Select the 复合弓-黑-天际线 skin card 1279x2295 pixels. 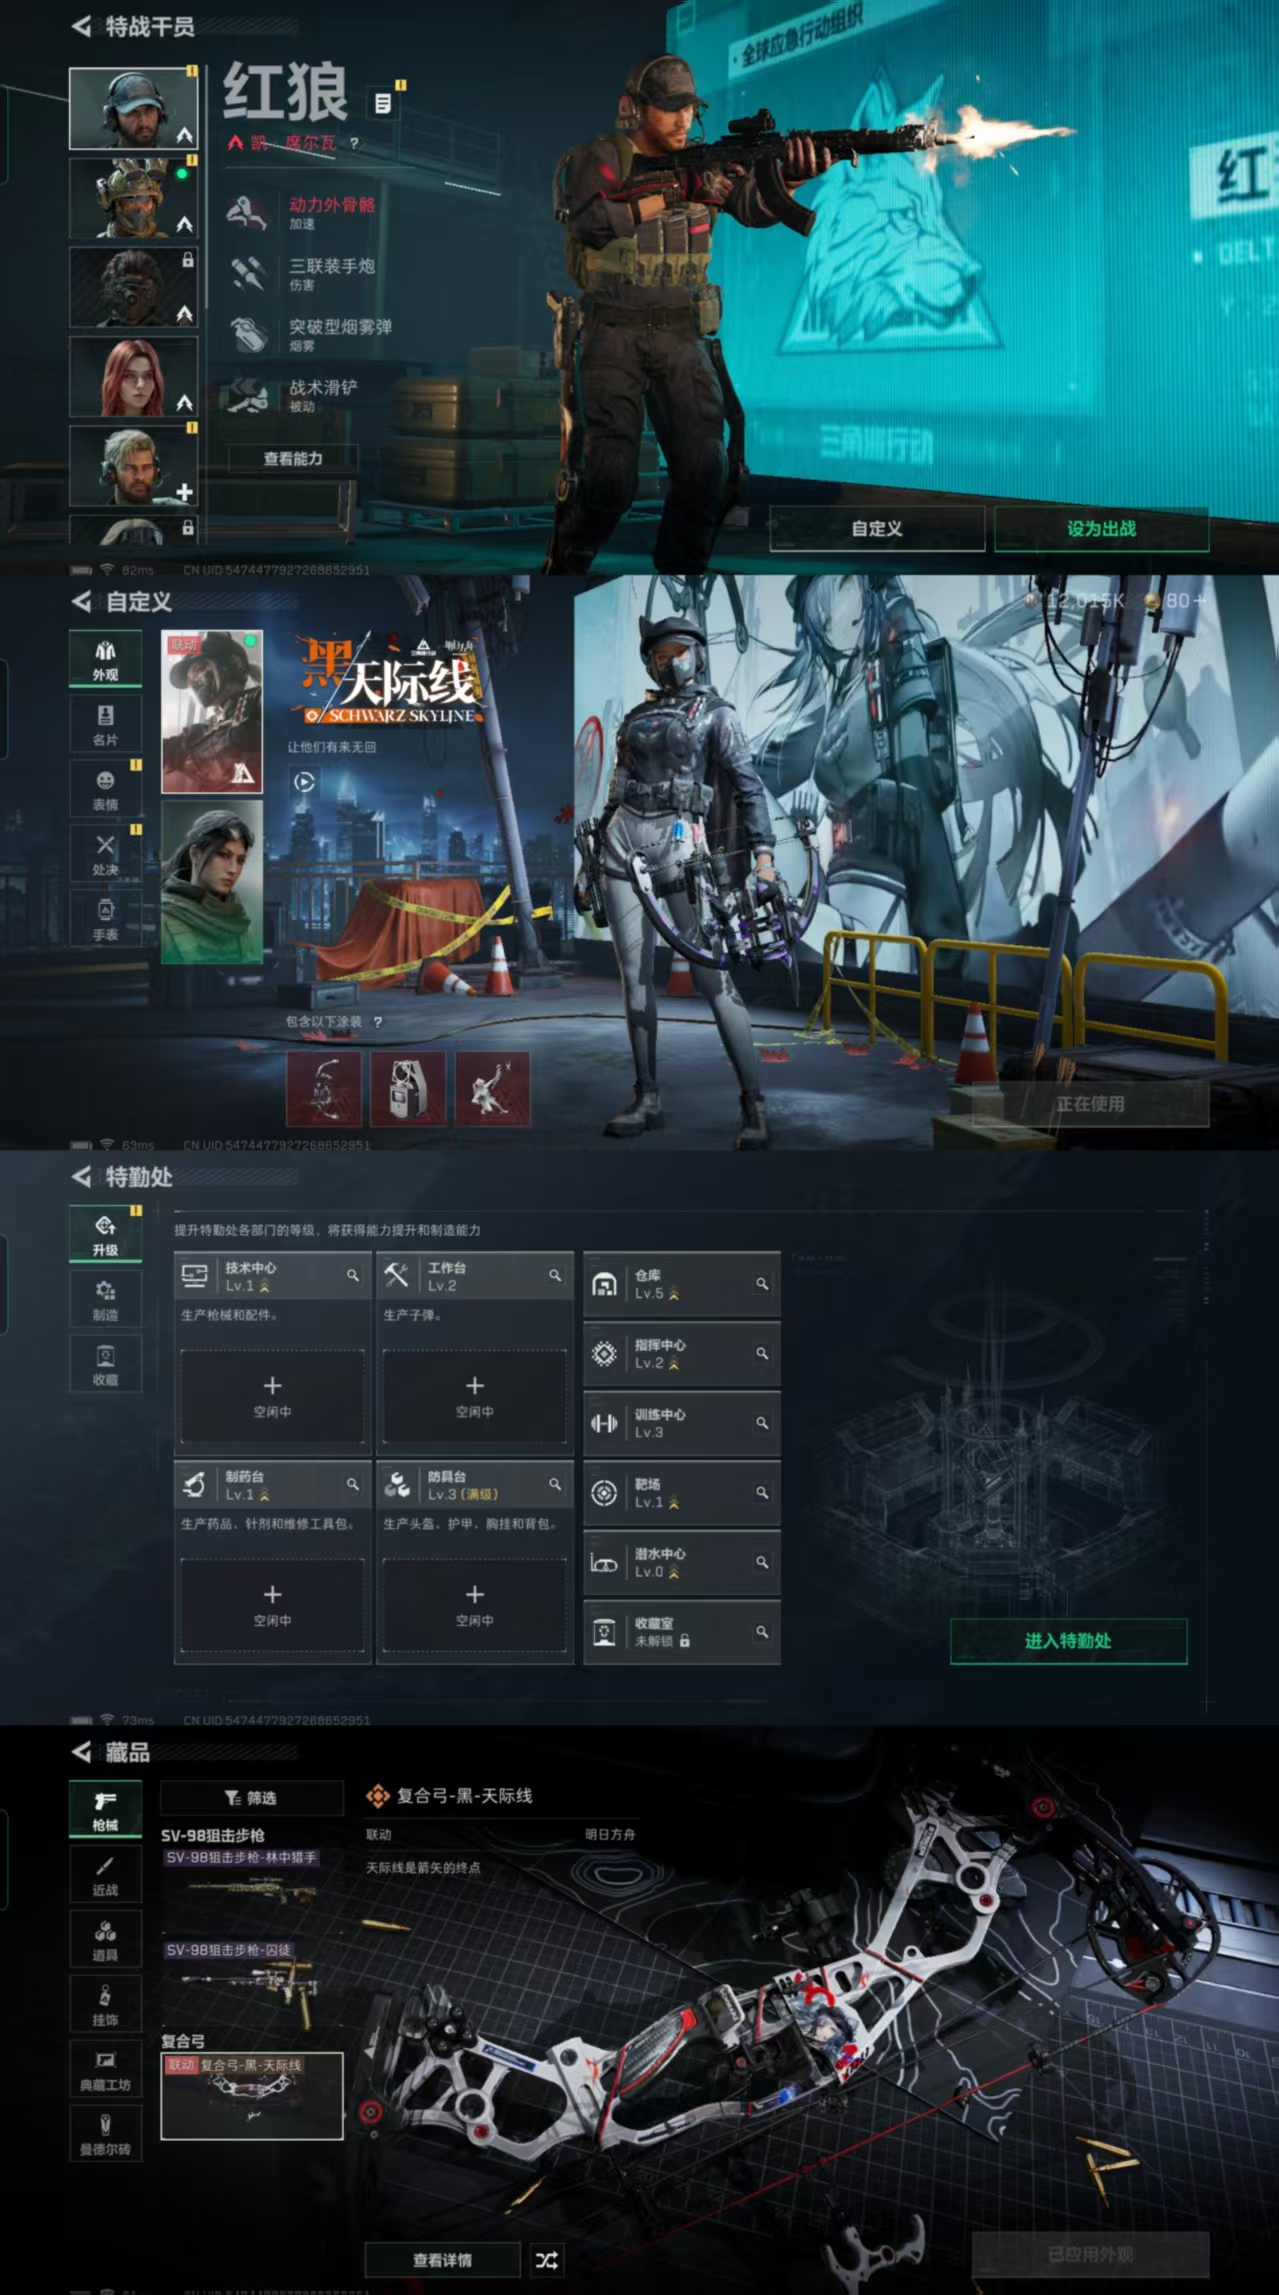[x=252, y=2096]
